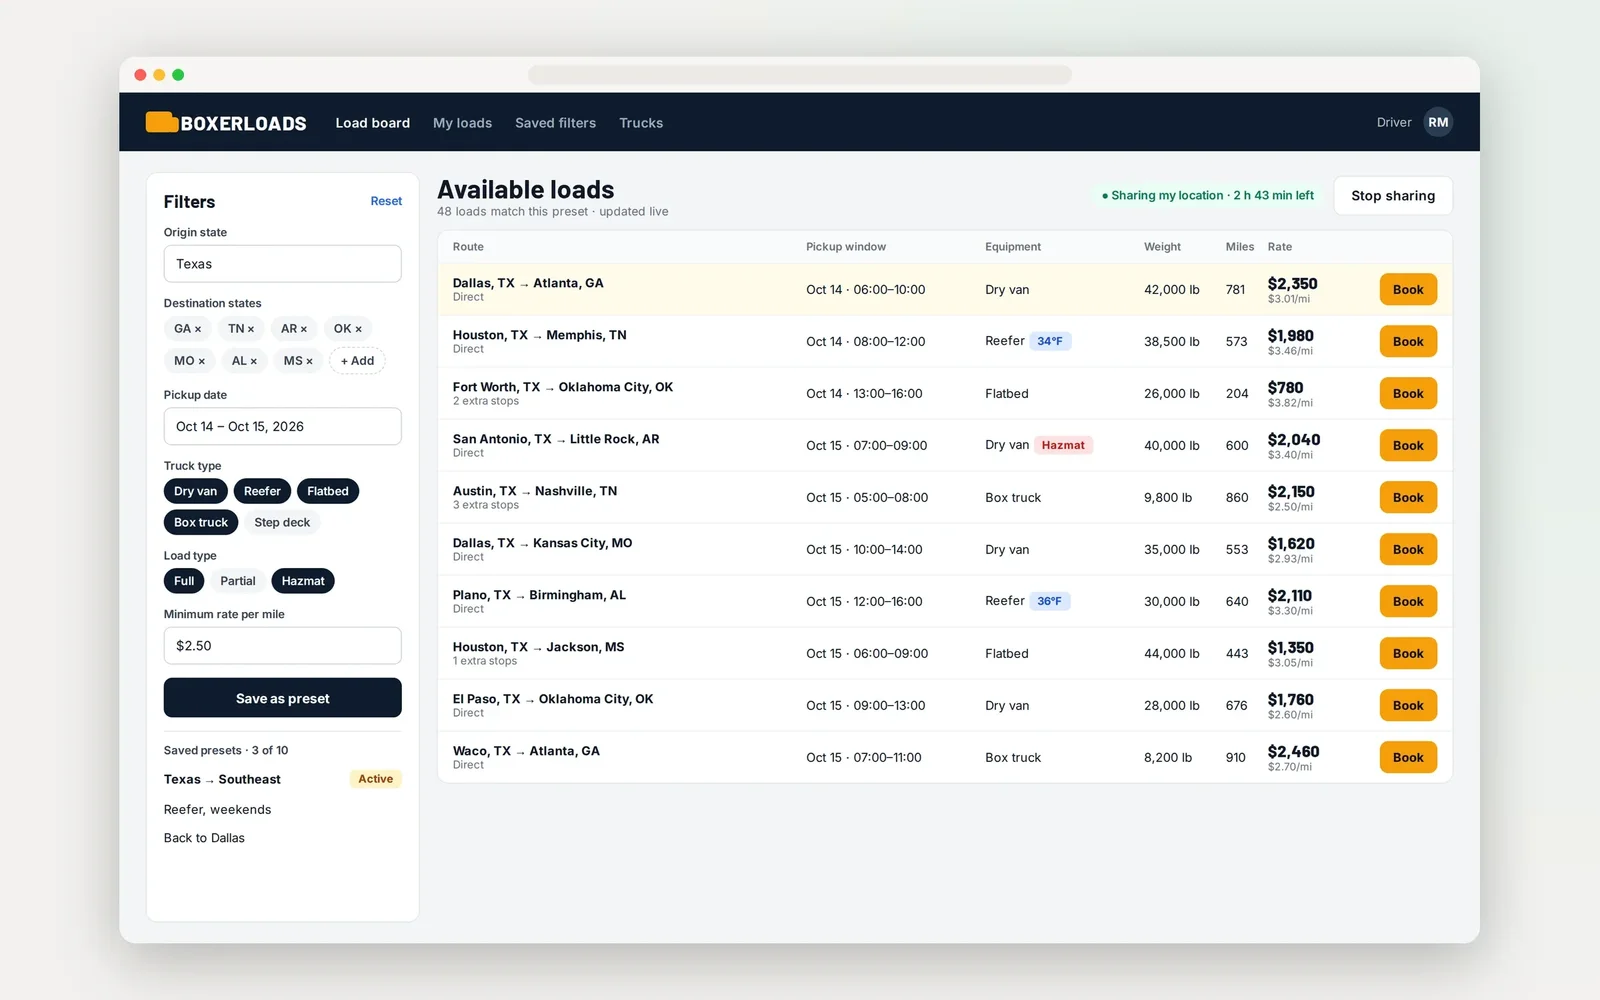This screenshot has height=1000, width=1600.
Task: Book the San Antonio to Little Rock load
Action: (x=1408, y=446)
